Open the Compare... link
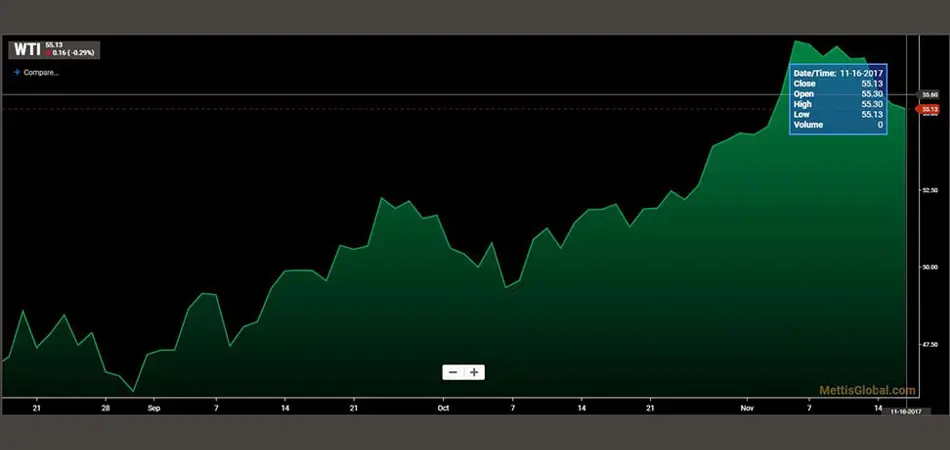Screen dimensions: 950x450 point(41,72)
